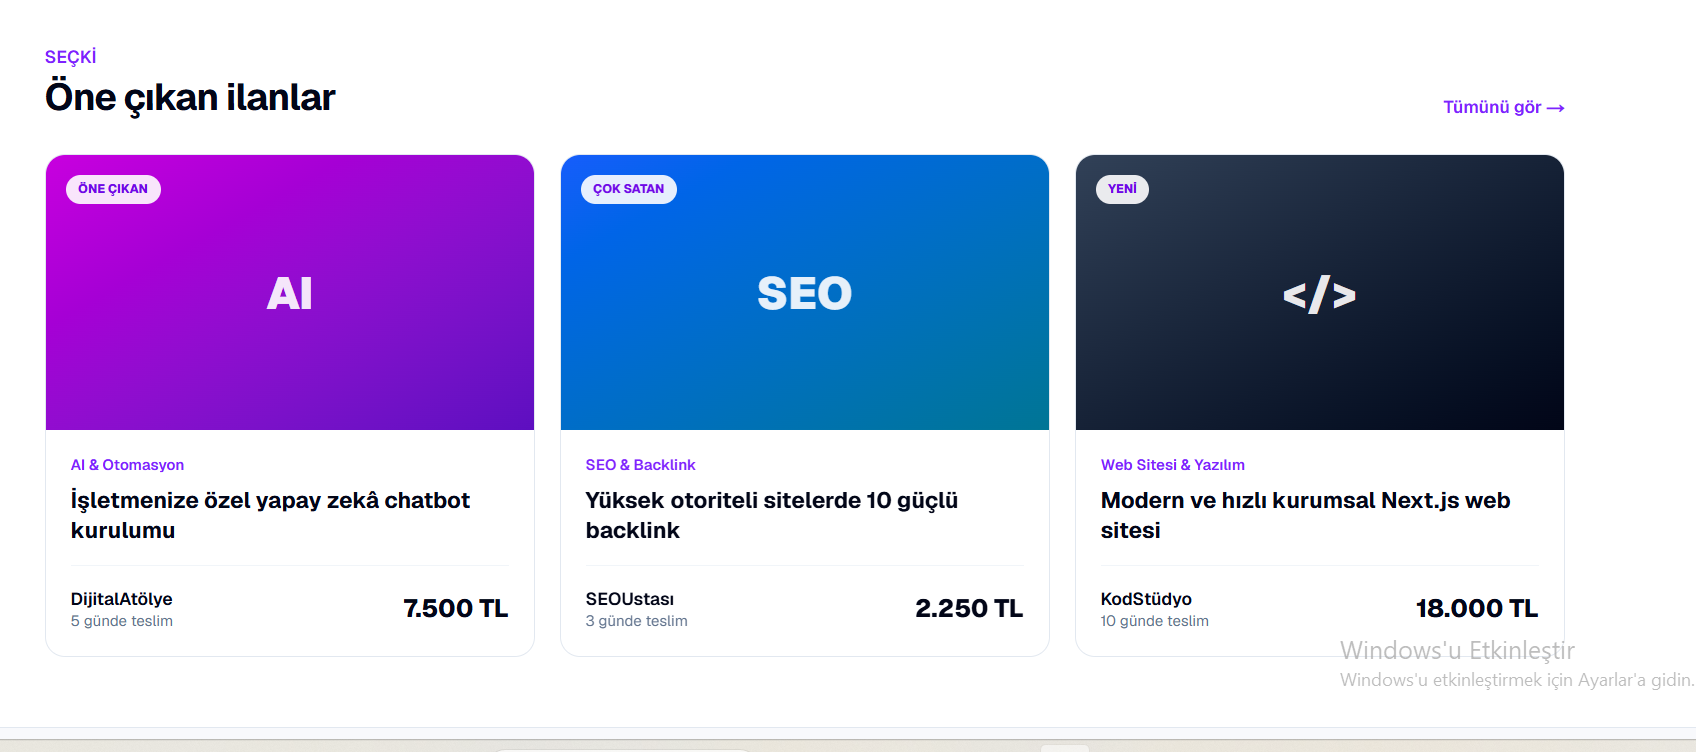The image size is (1696, 752).
Task: Visit seller DijitalAtölye
Action: (x=121, y=599)
